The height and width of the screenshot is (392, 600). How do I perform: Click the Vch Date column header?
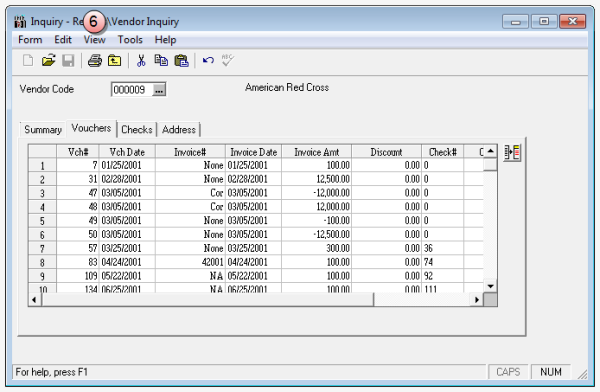click(127, 152)
